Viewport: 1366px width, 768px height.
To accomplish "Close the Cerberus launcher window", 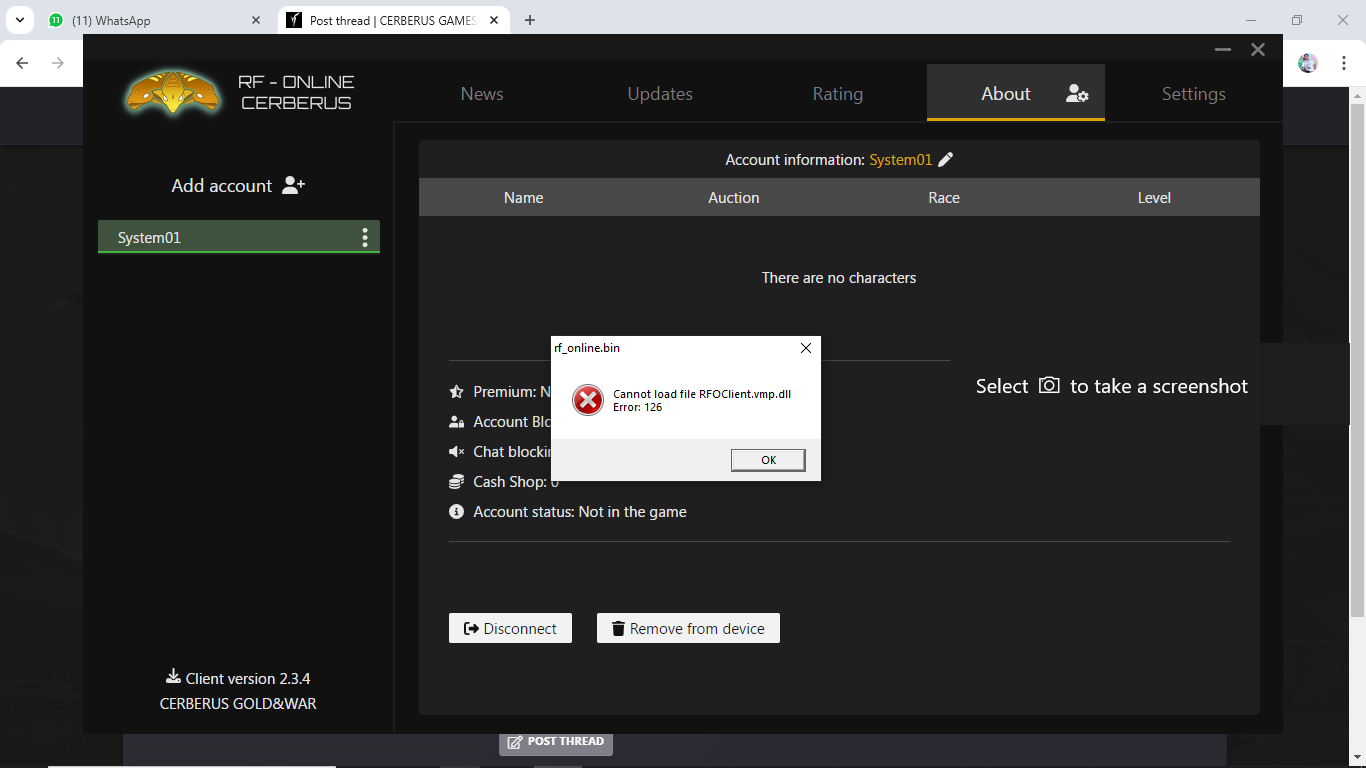I will click(1258, 49).
